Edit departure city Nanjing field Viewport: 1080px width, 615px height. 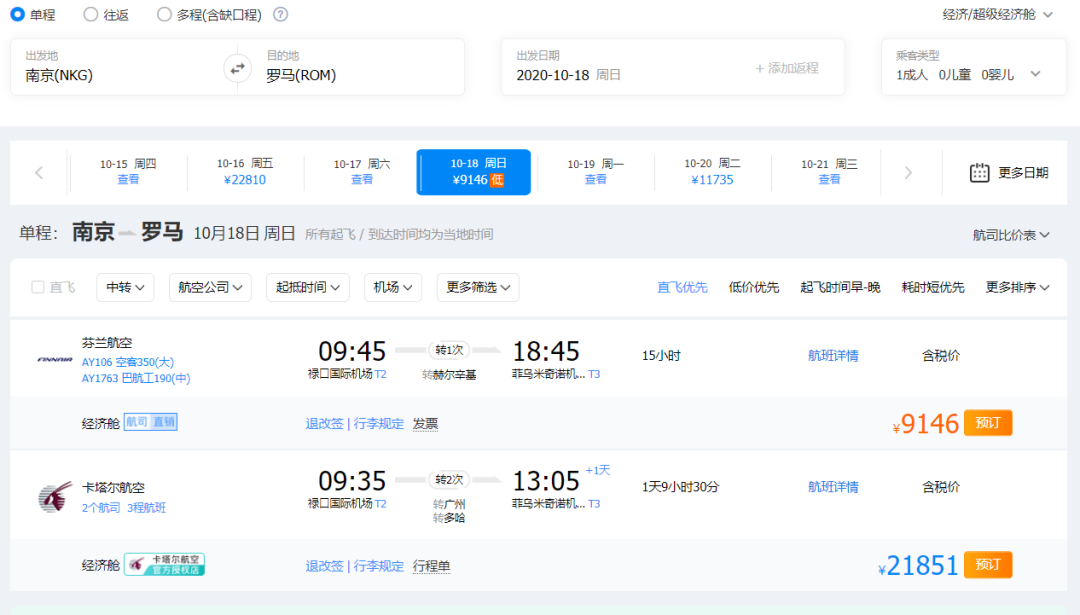117,67
